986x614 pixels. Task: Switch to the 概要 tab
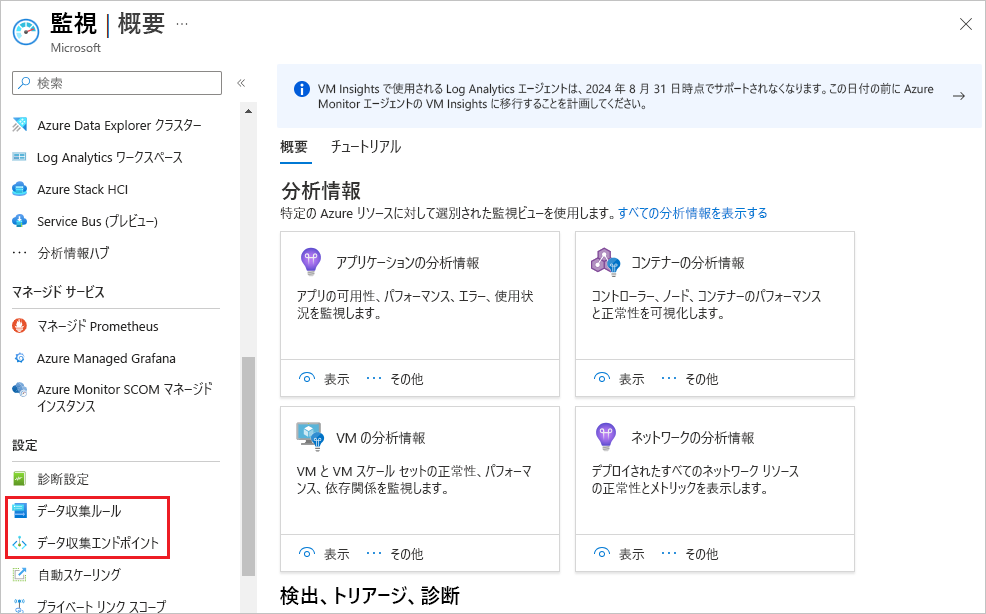pyautogui.click(x=294, y=147)
